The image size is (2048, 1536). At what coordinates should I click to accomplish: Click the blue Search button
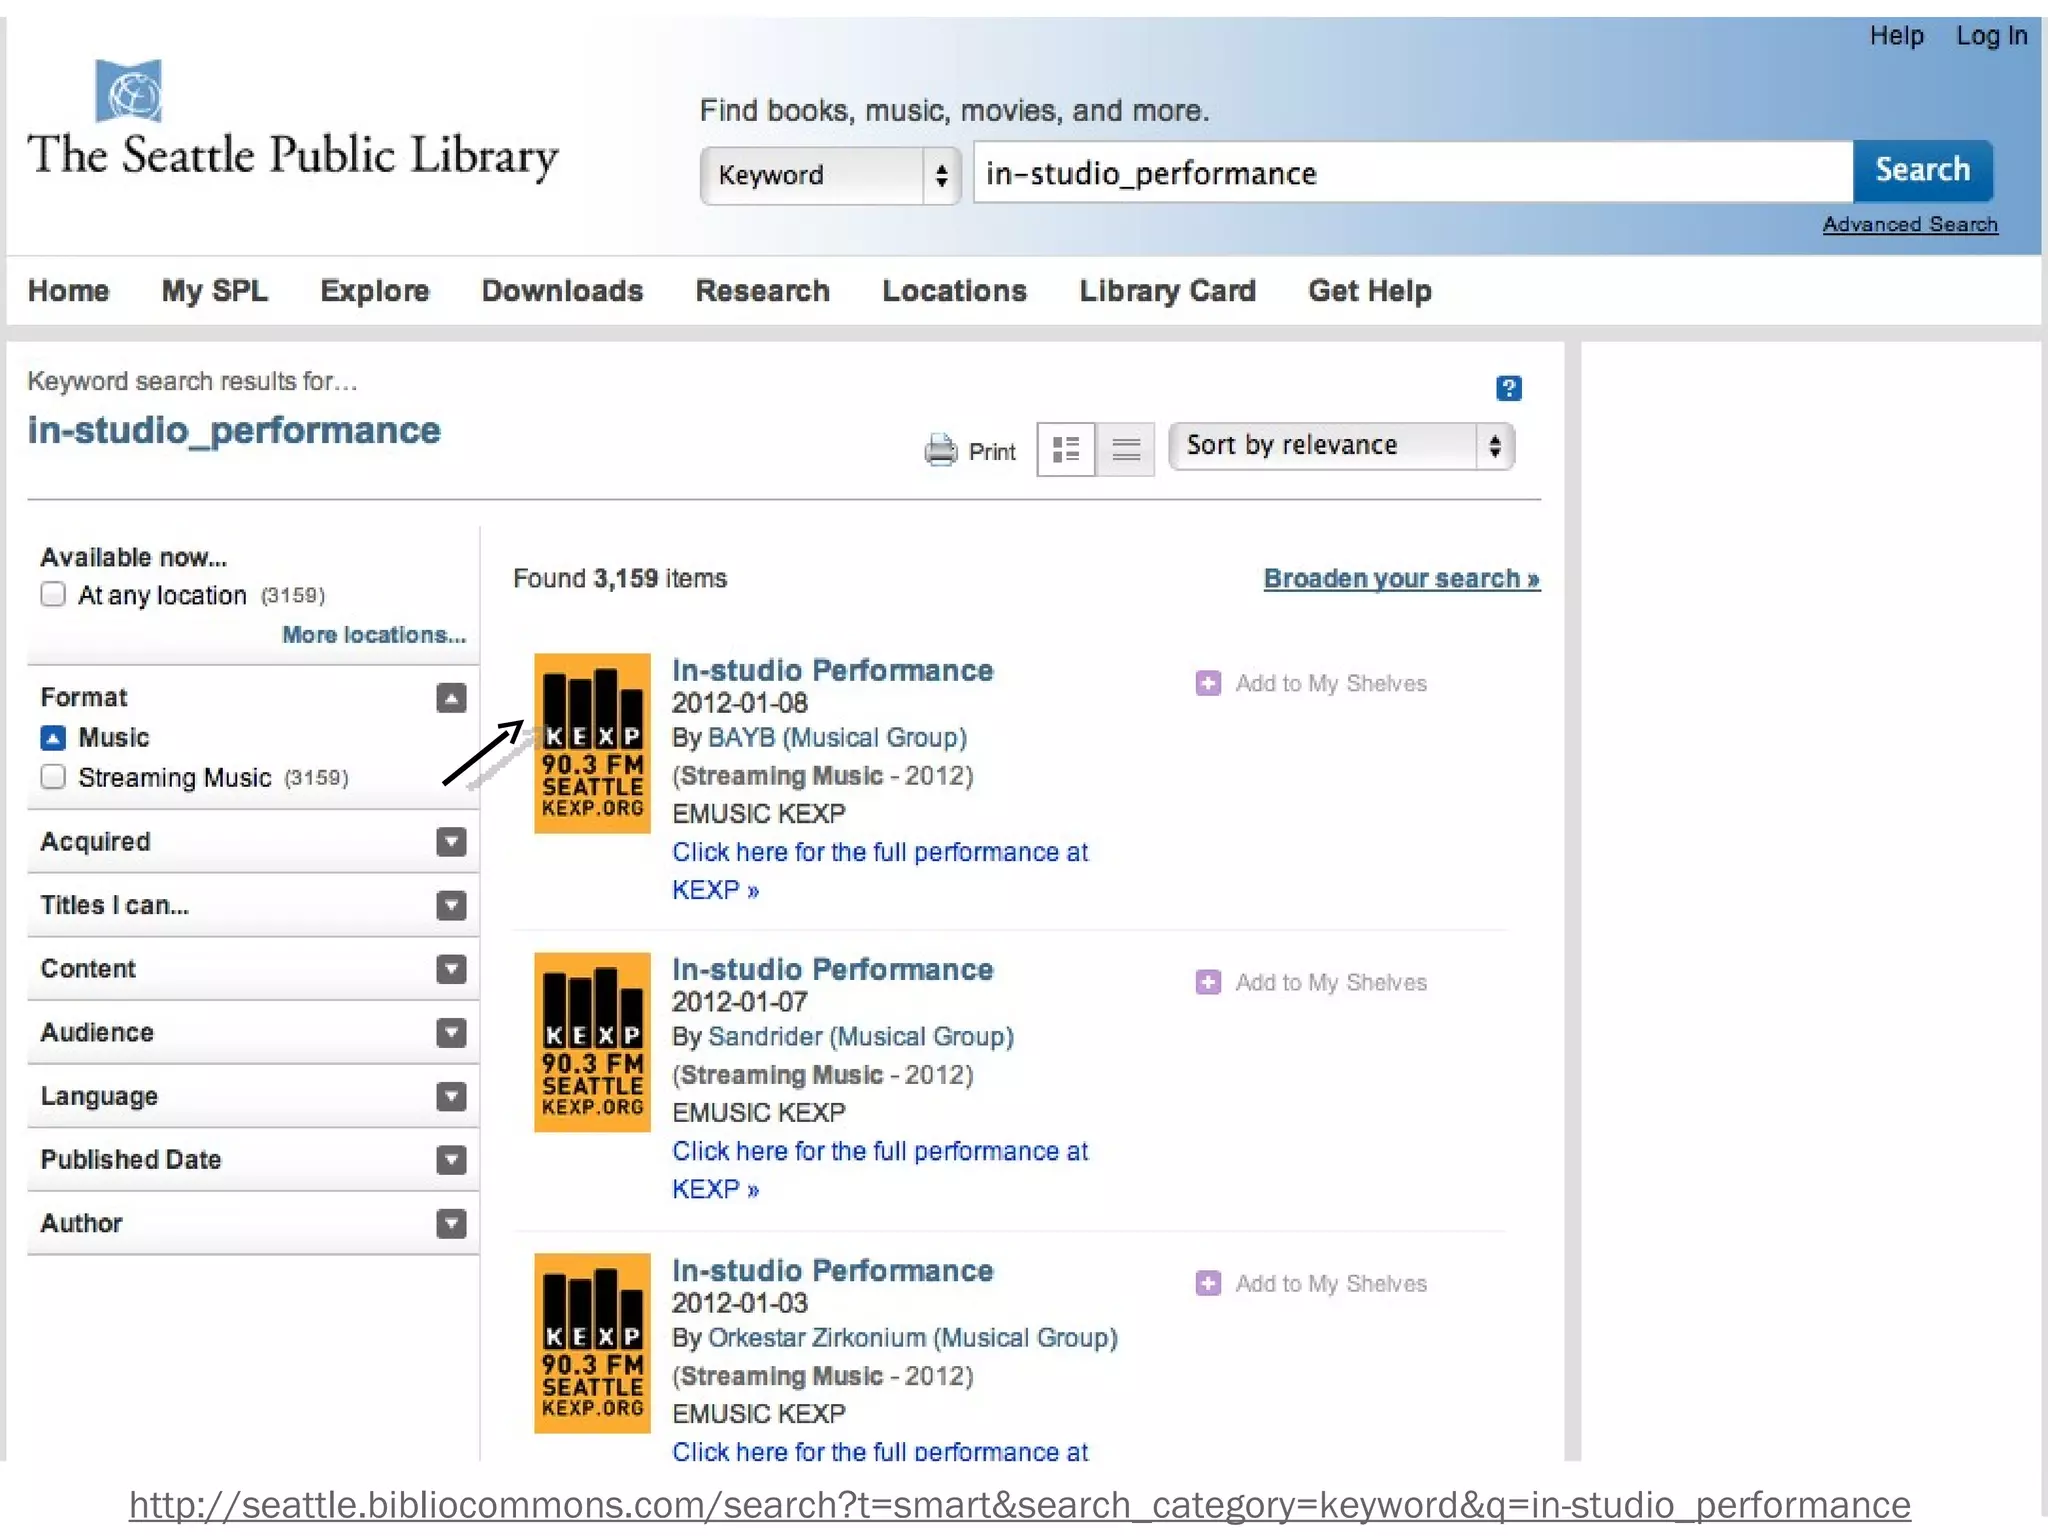1922,171
